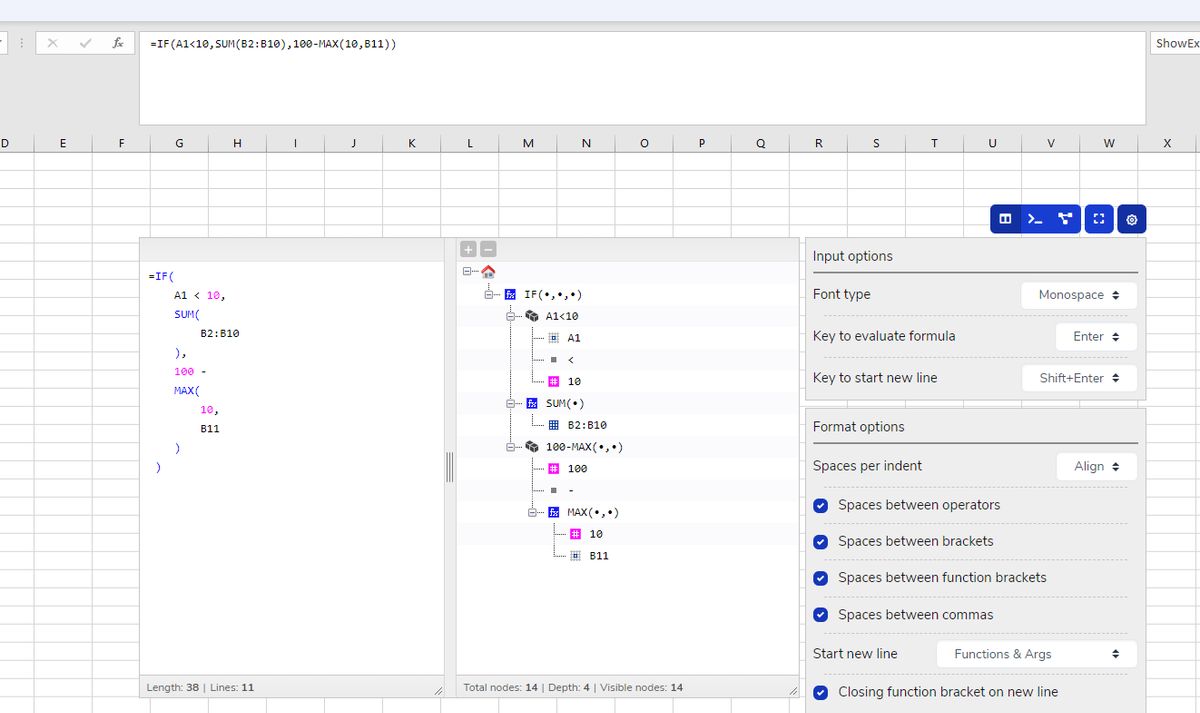
Task: Click the fx icon beside IF(•,•,•)
Action: 510,294
